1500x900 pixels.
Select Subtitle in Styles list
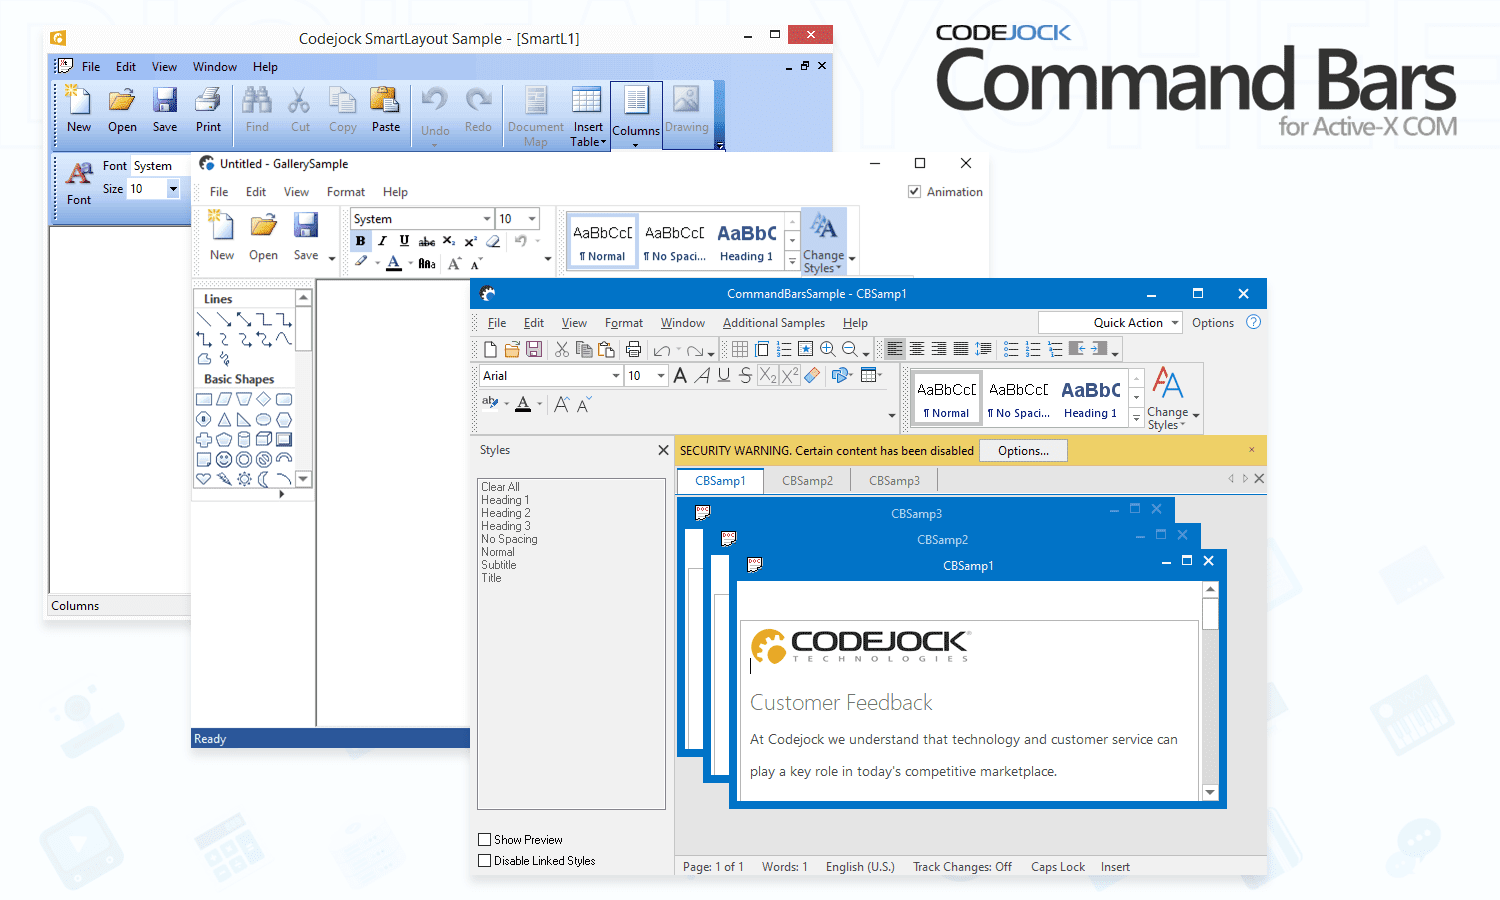click(498, 565)
